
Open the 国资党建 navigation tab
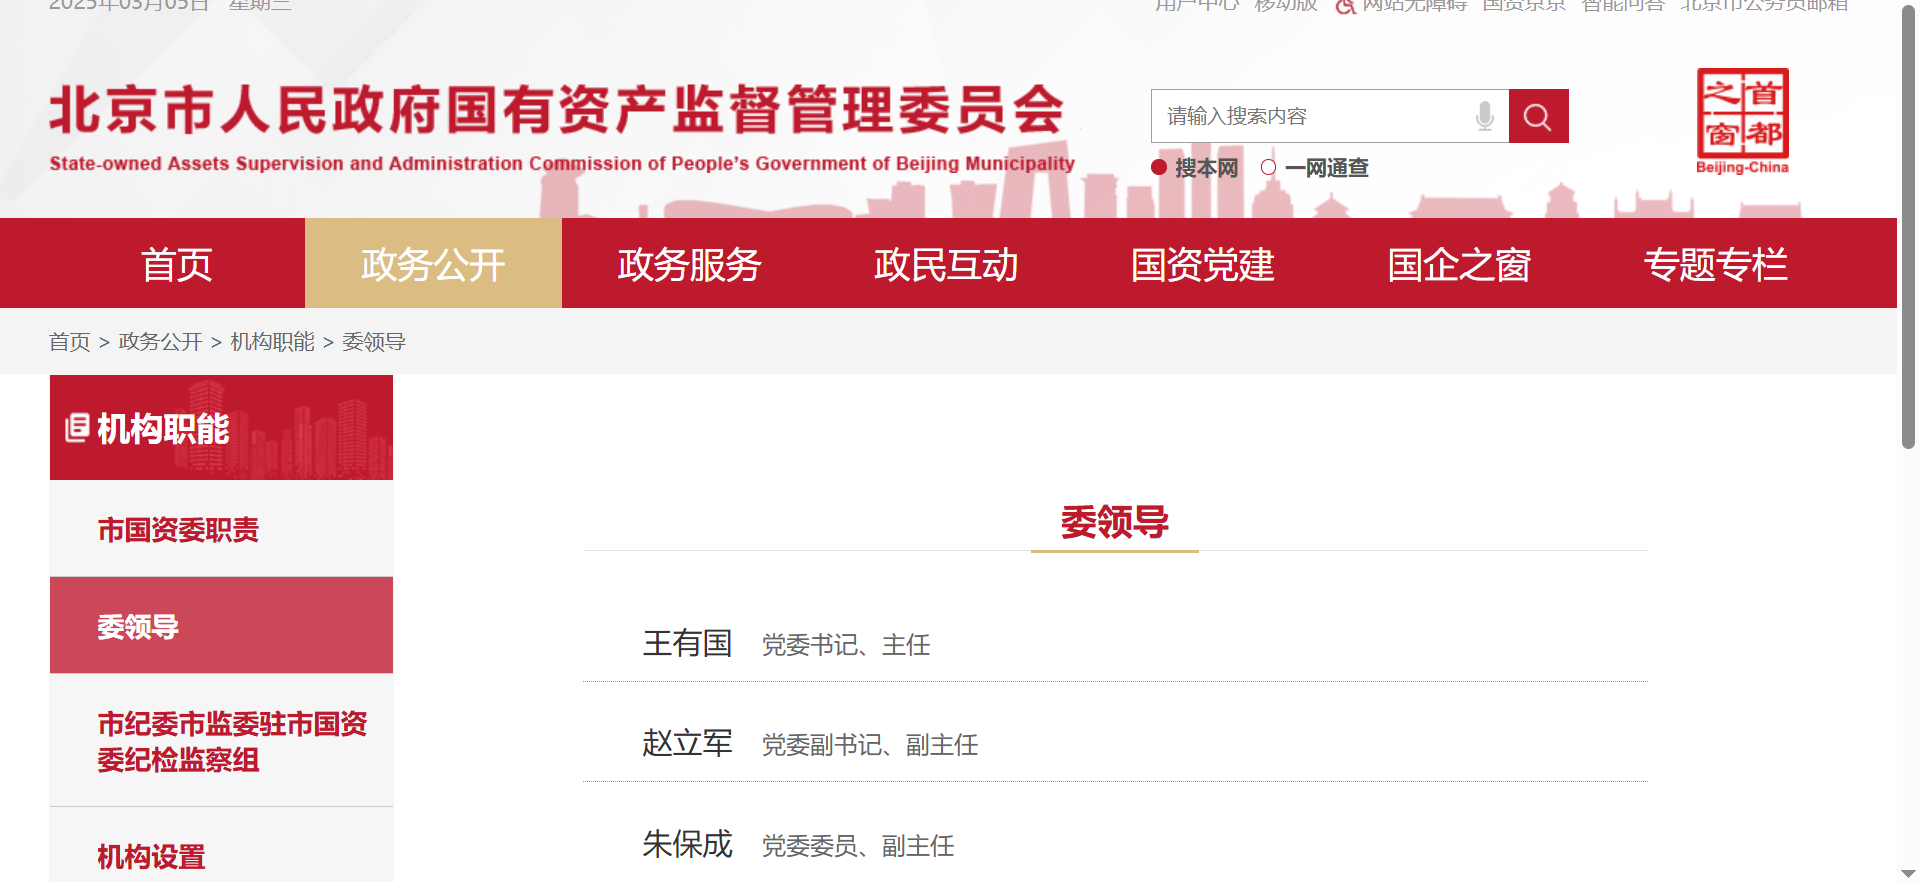(x=1203, y=264)
